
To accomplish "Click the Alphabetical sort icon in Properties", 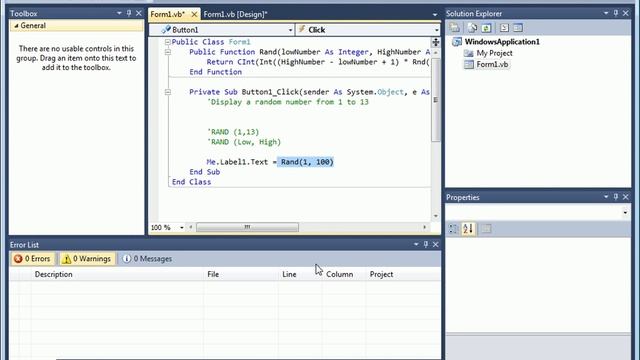I will click(x=468, y=229).
